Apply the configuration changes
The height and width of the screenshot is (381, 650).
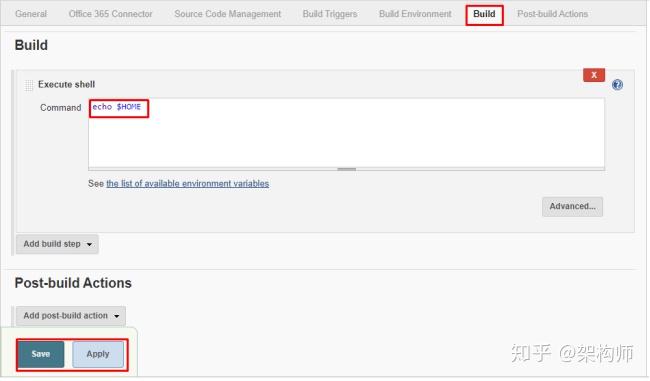point(98,354)
